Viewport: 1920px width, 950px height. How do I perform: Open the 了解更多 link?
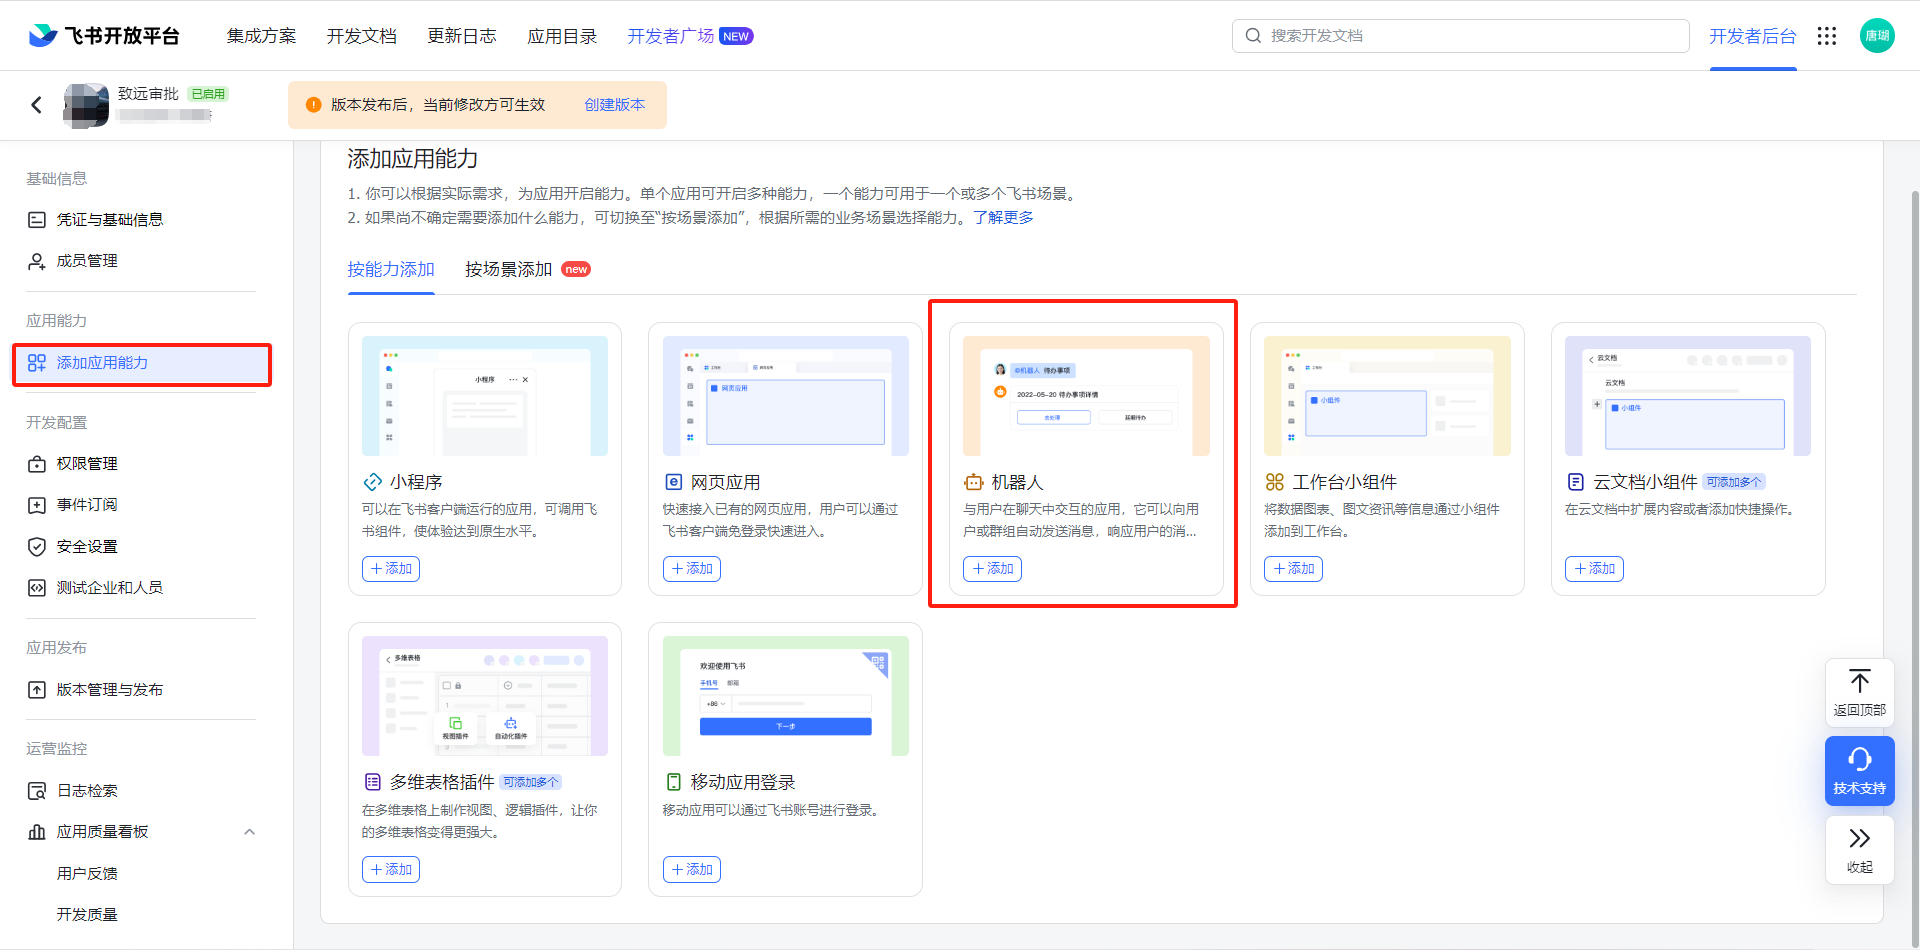coord(1003,218)
